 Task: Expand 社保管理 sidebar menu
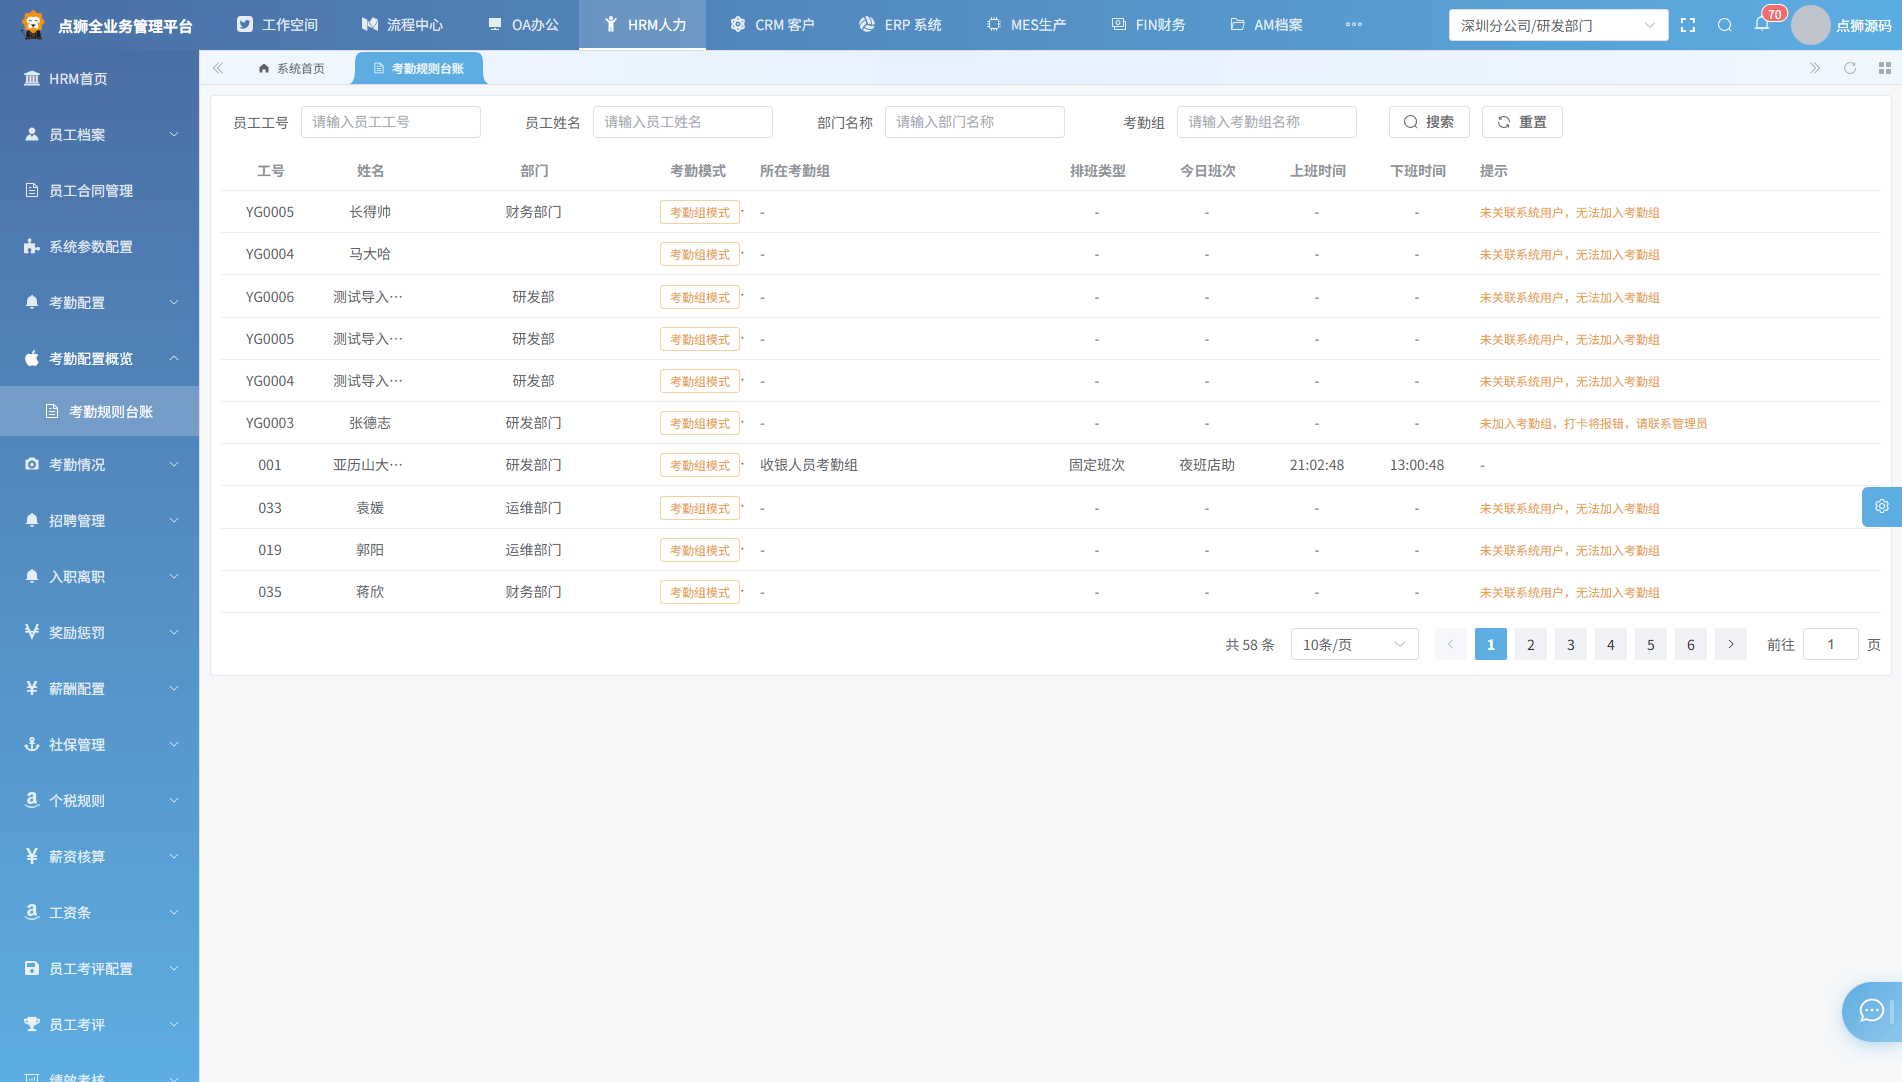(99, 744)
